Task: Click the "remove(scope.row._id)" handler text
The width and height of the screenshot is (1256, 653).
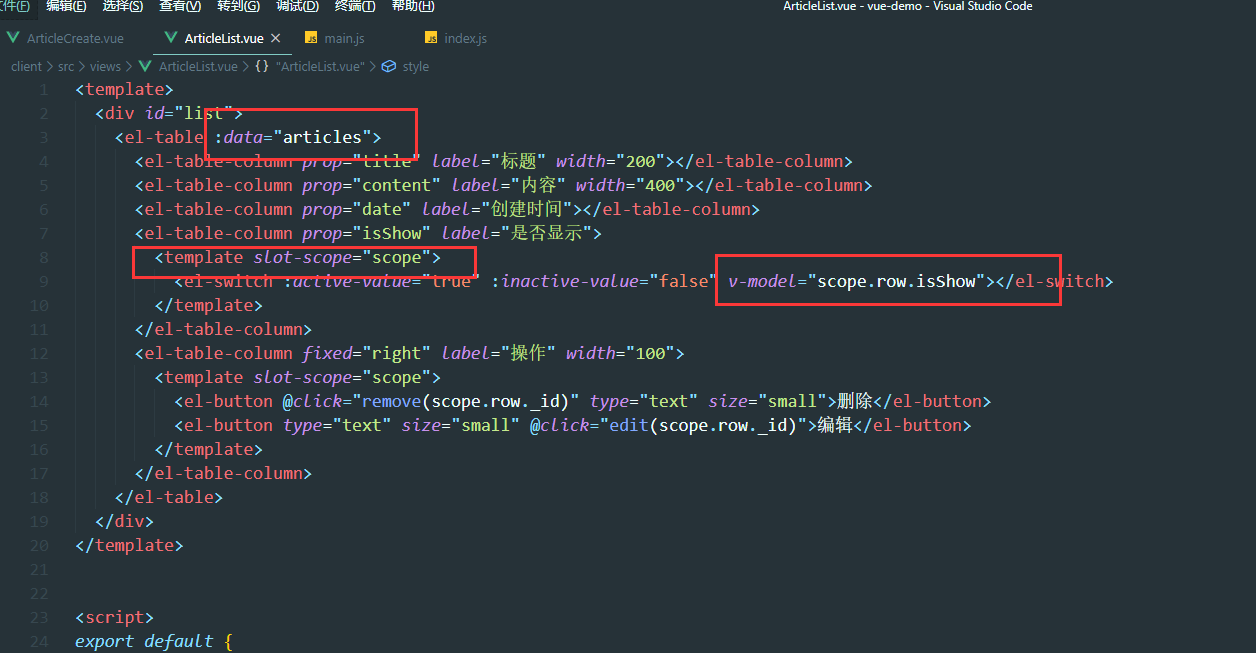Action: (x=466, y=401)
